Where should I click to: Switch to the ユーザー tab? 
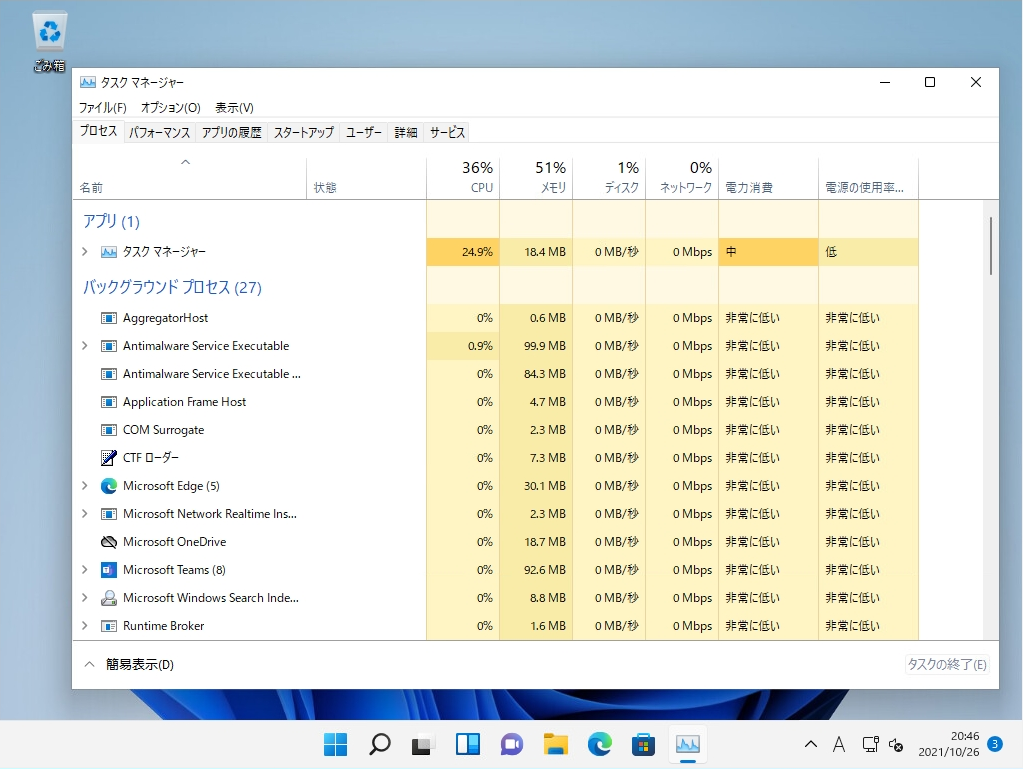363,132
